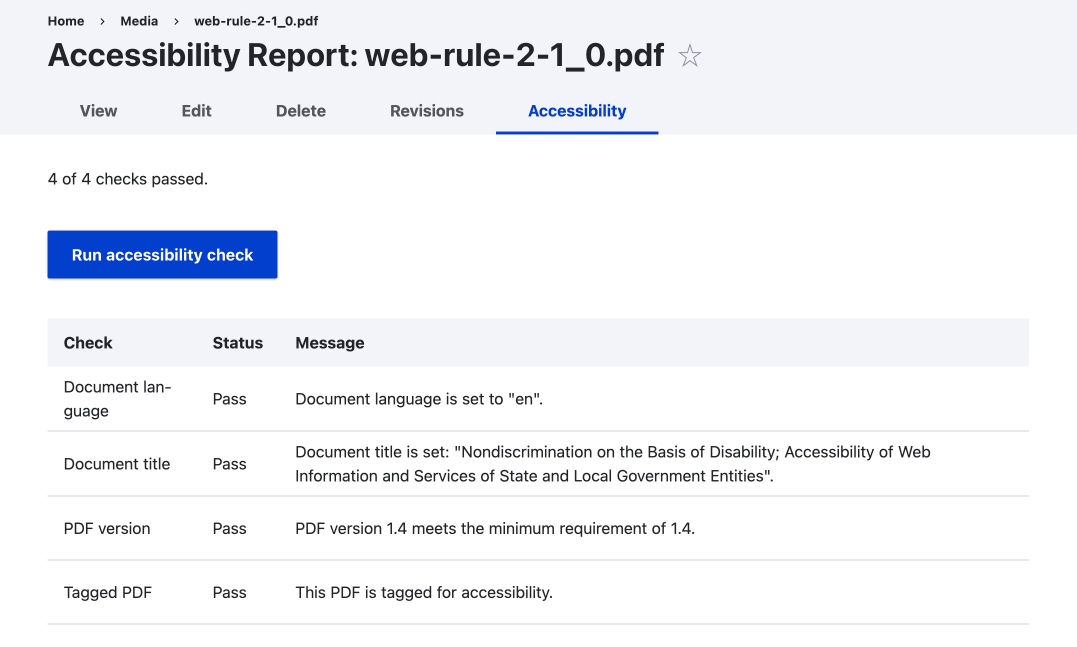
Task: Click the PDF version check cell
Action: tap(106, 529)
